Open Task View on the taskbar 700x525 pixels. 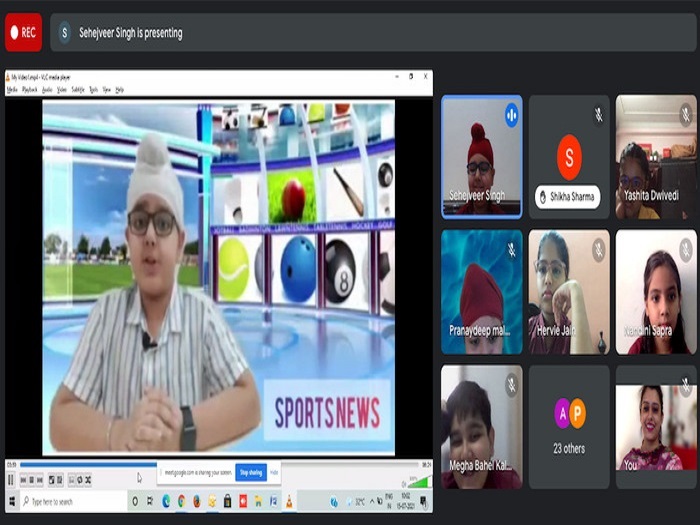click(150, 501)
